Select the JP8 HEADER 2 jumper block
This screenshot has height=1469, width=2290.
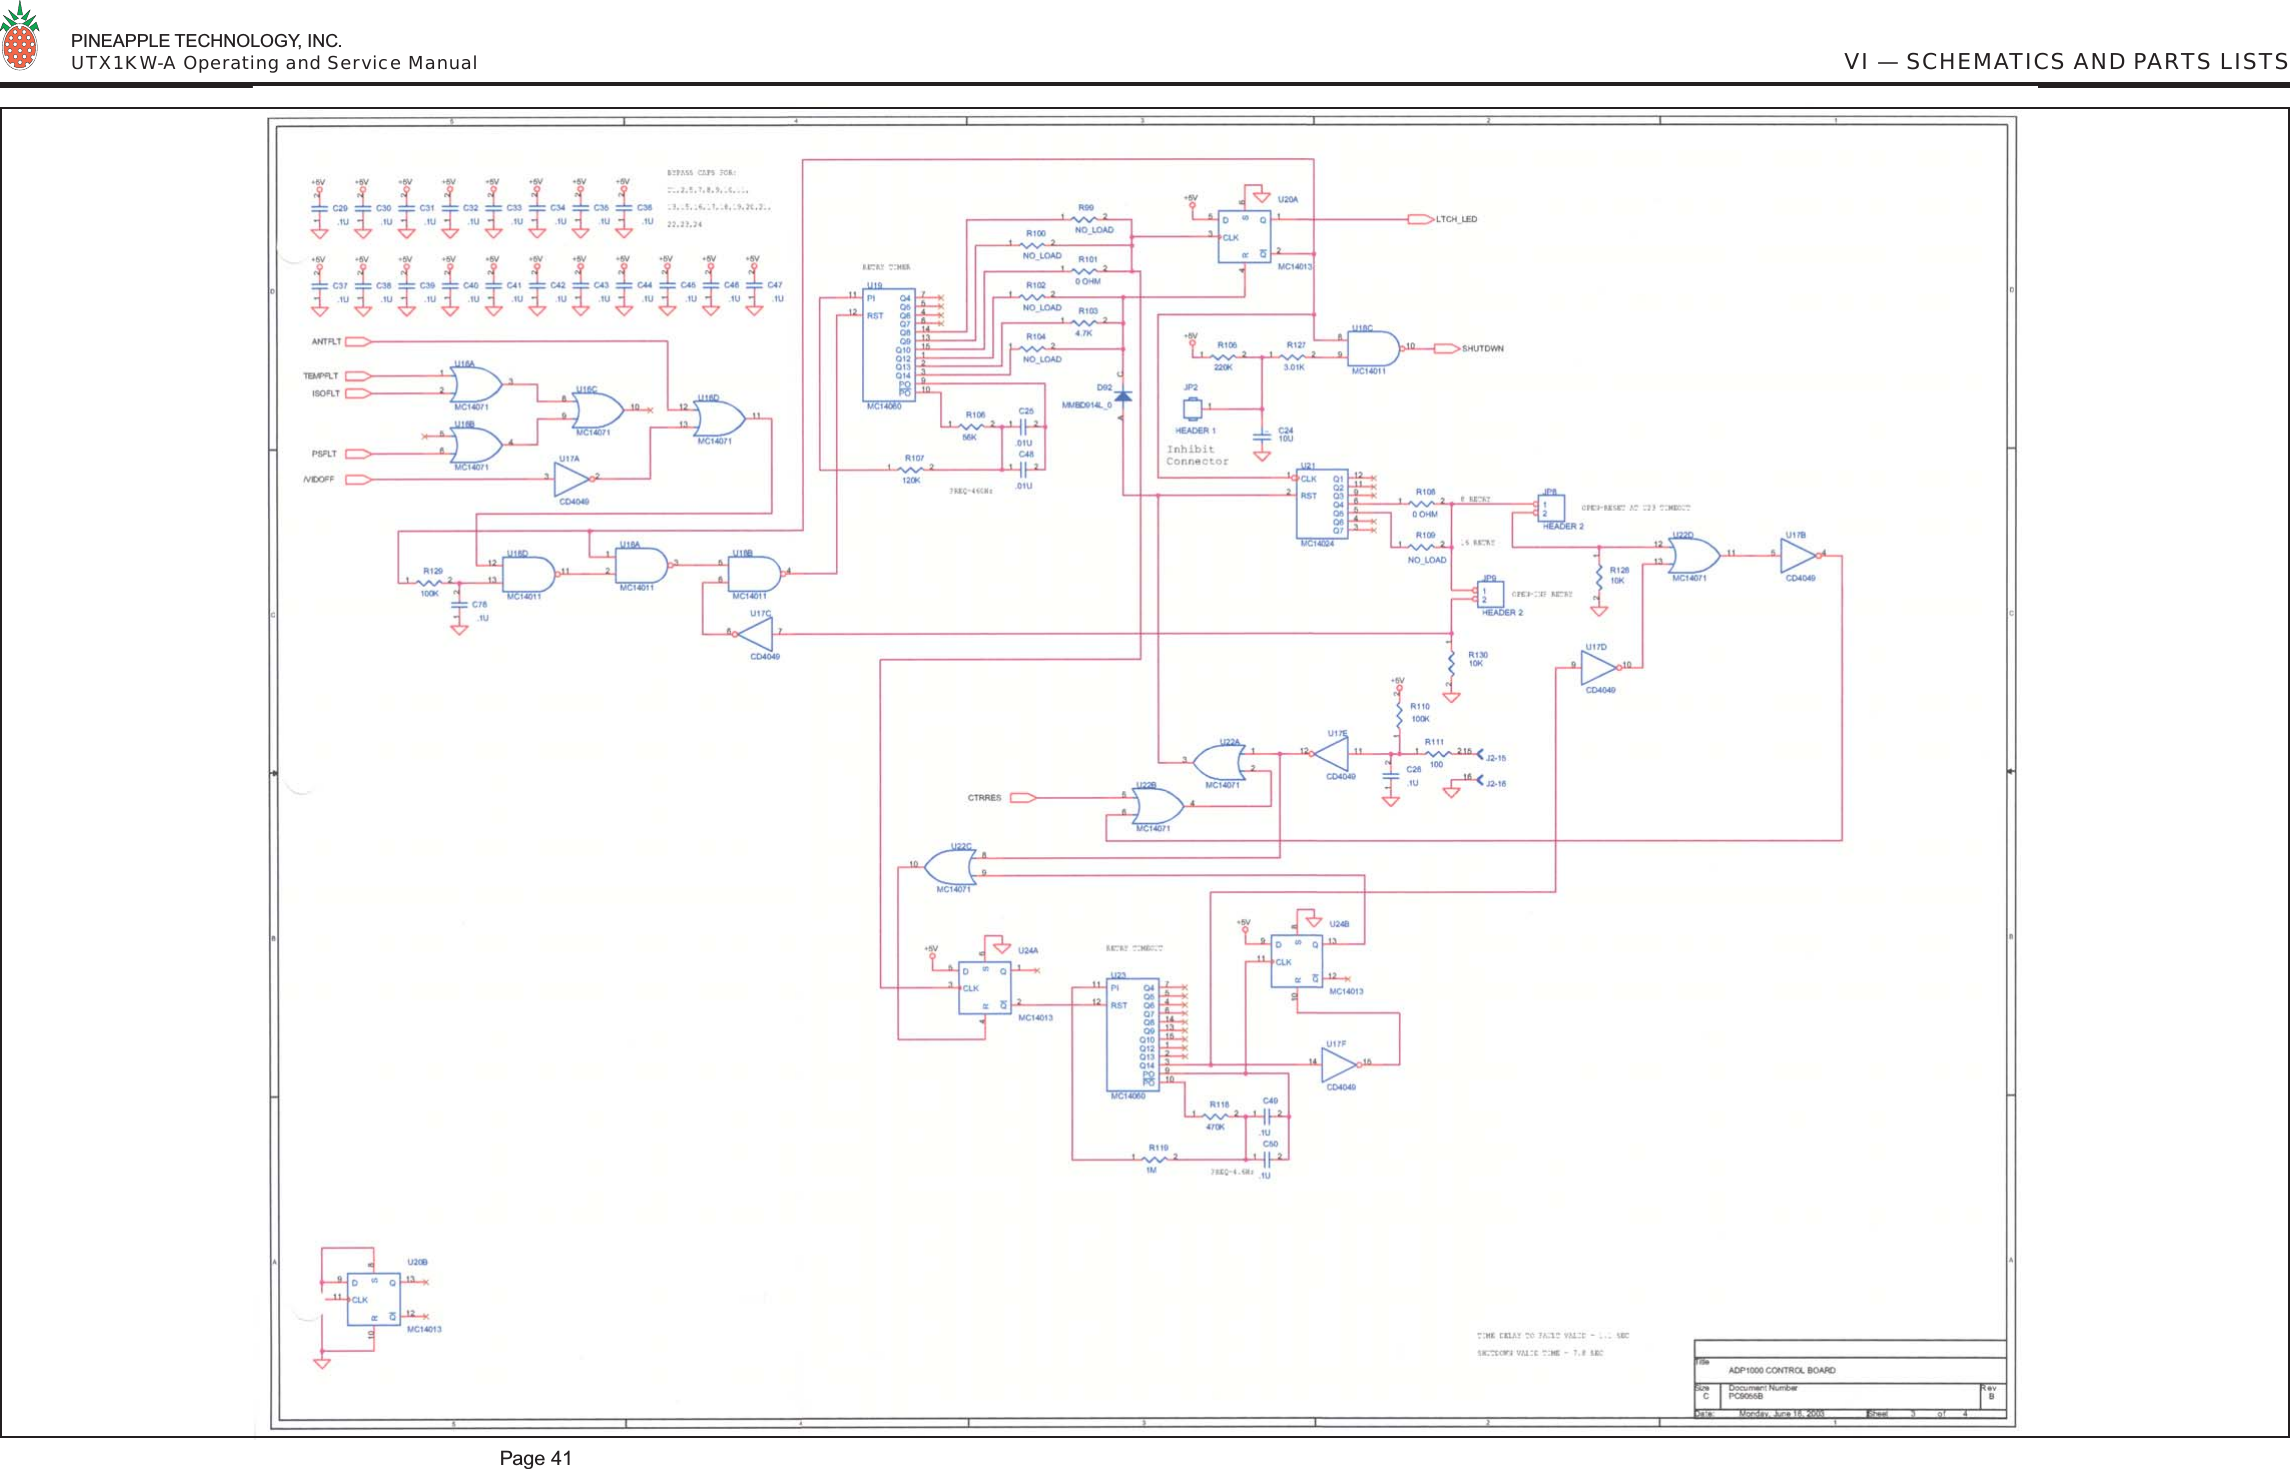click(x=1551, y=508)
